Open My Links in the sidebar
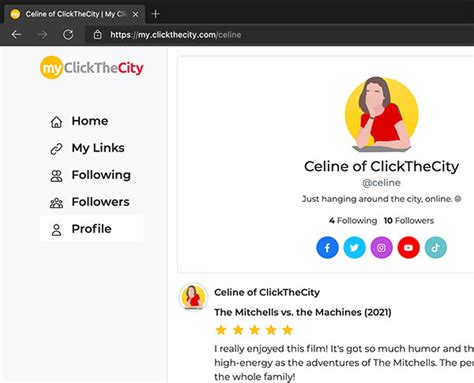474x383 pixels. click(x=92, y=148)
